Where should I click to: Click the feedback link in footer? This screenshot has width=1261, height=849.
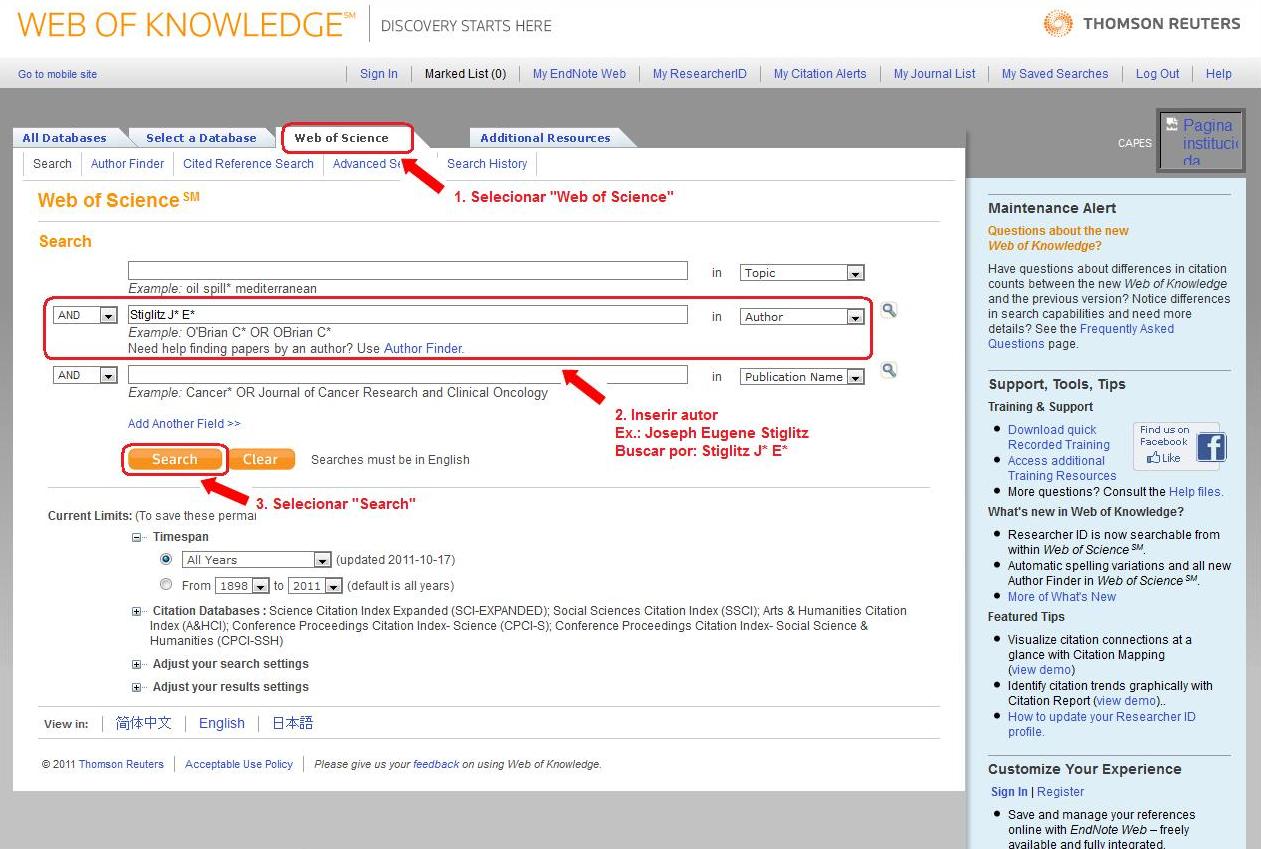[436, 764]
